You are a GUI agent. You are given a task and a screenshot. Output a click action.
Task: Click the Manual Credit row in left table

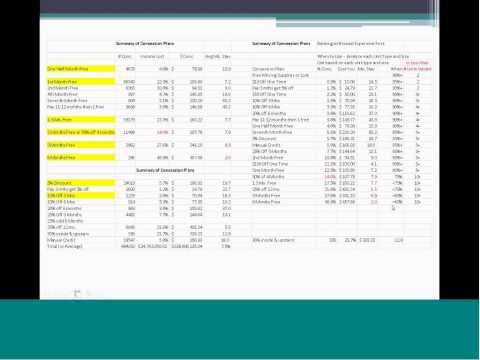click(x=61, y=240)
